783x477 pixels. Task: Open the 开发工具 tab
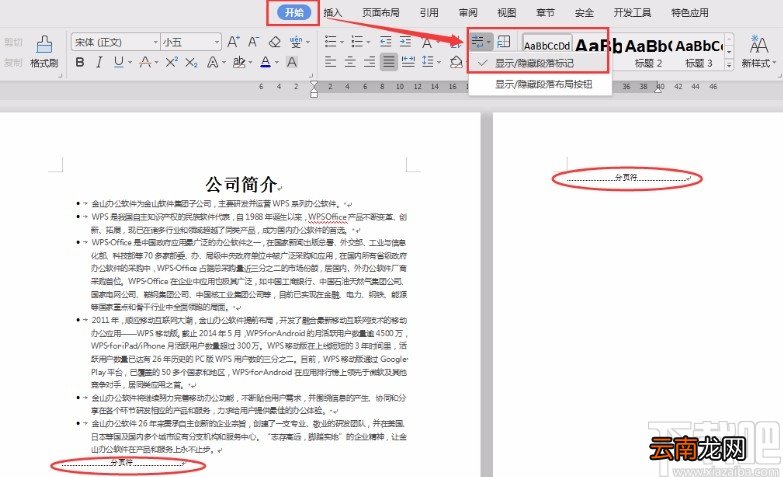[x=632, y=13]
